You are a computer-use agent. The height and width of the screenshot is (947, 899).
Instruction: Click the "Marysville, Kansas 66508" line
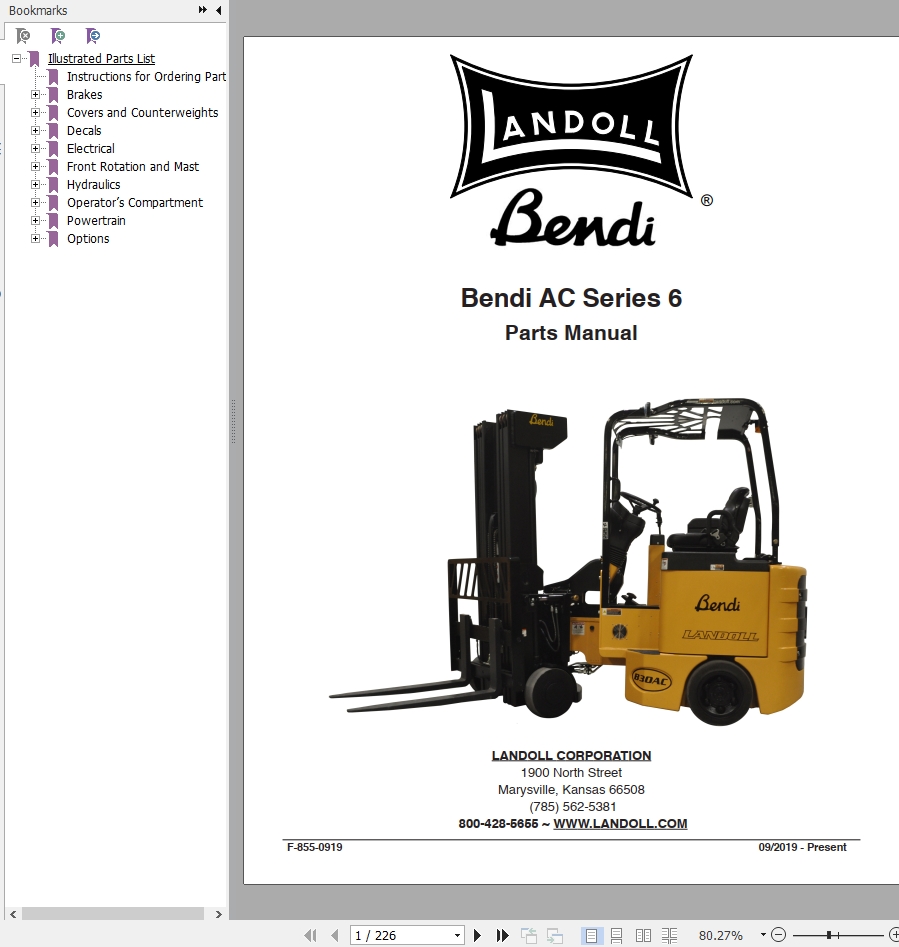[x=571, y=790]
